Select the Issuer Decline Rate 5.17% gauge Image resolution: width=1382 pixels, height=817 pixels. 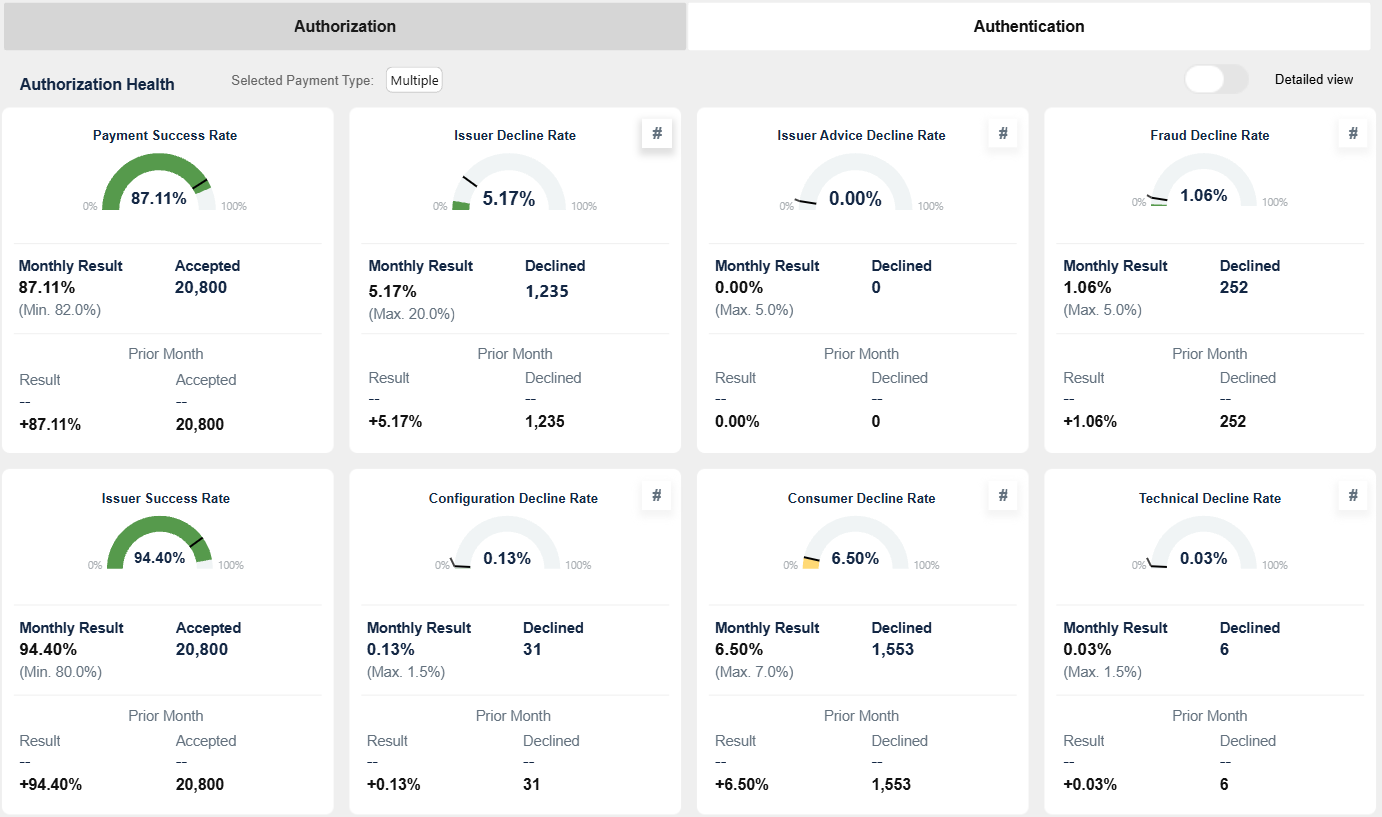coord(509,182)
